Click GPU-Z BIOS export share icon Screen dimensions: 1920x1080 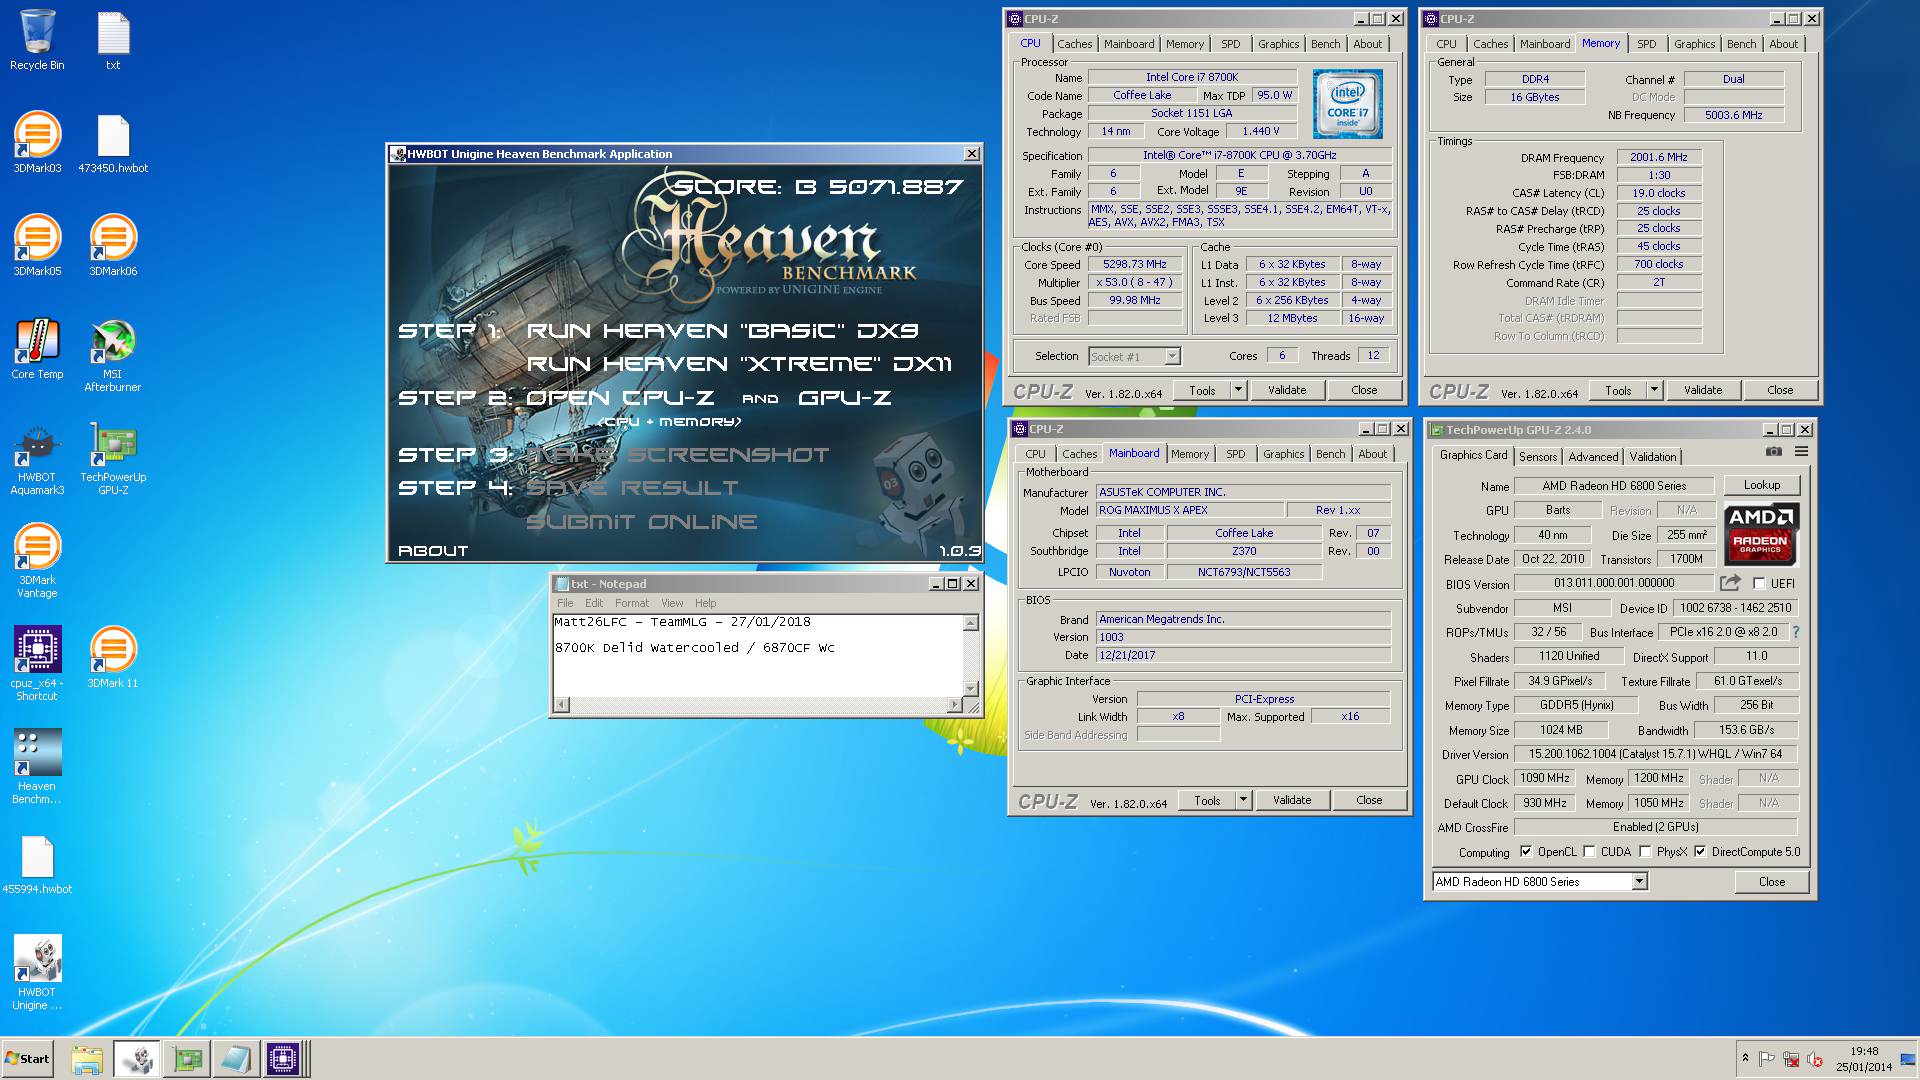1730,583
